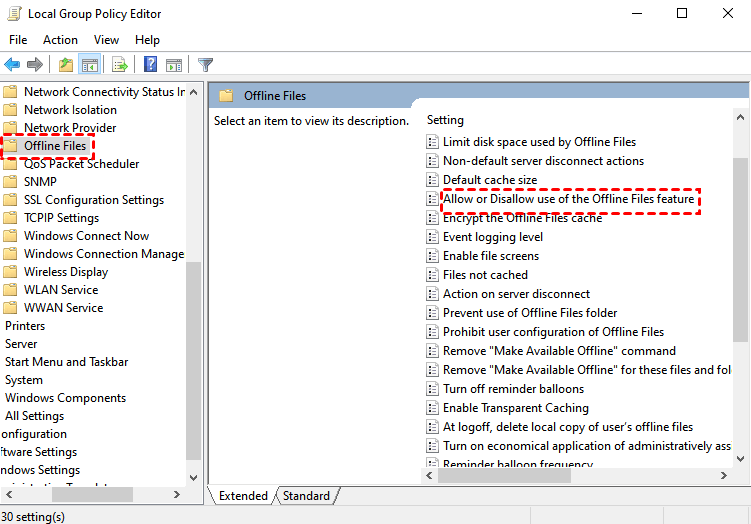Click the Setting column header
751x524 pixels.
pyautogui.click(x=445, y=120)
